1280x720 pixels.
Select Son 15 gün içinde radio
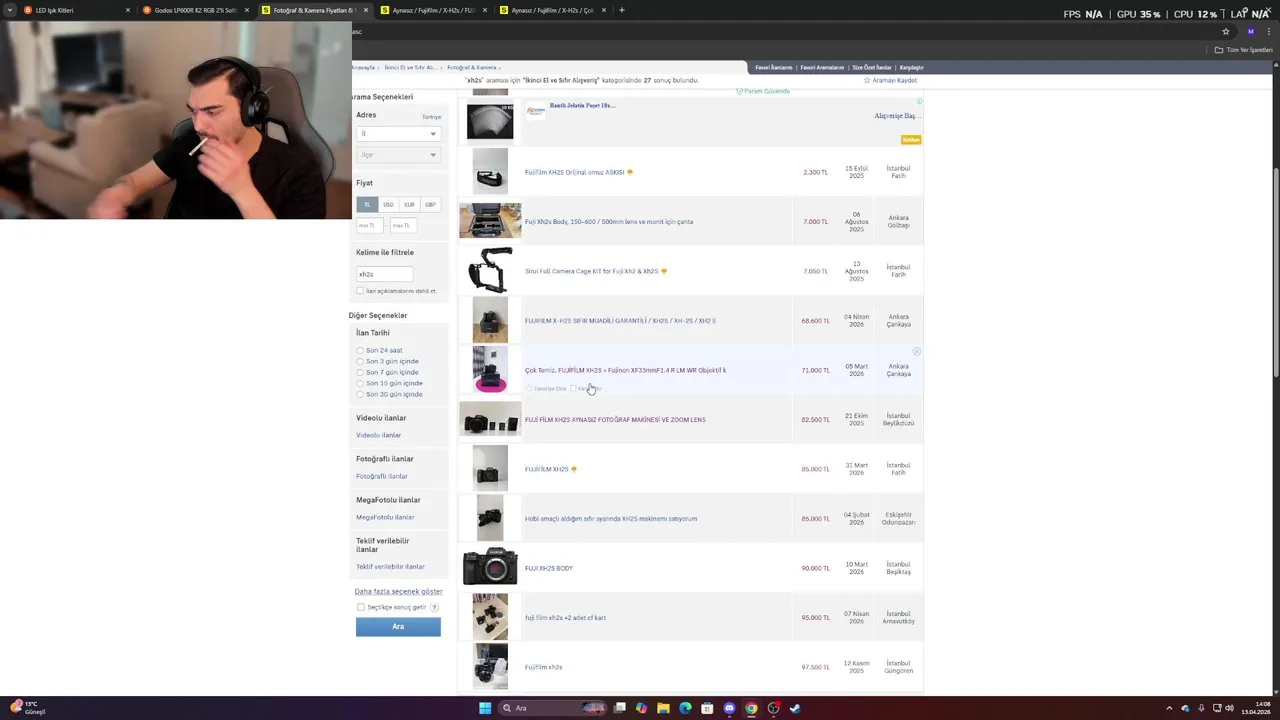[360, 383]
